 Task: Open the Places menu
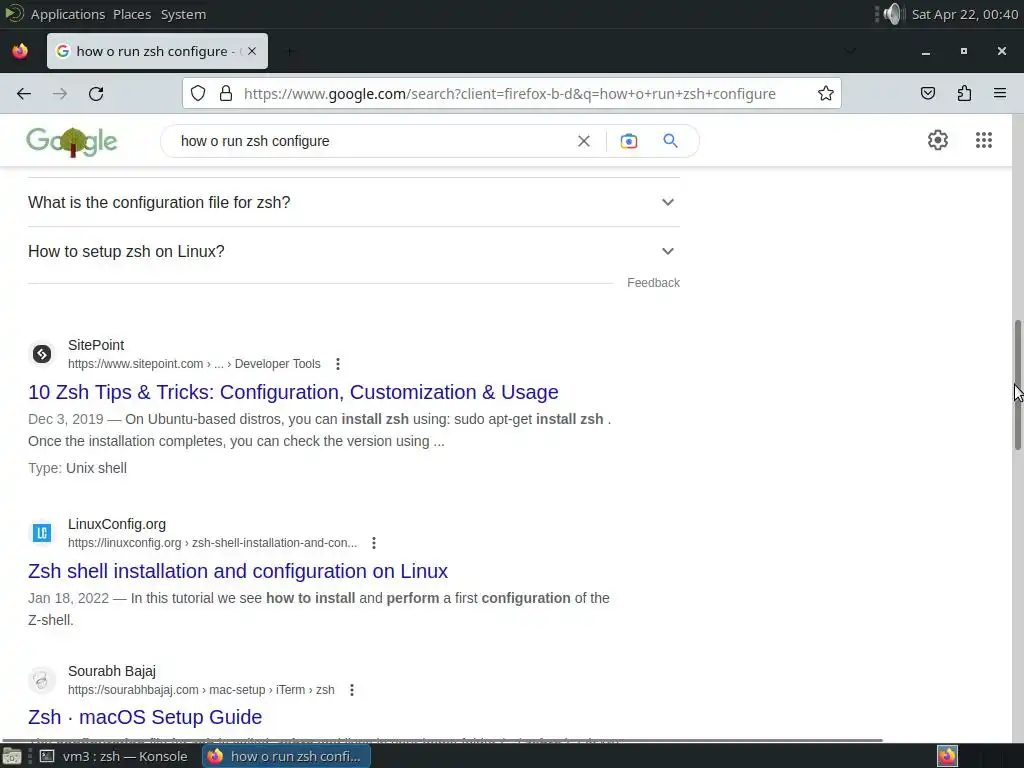click(x=132, y=14)
